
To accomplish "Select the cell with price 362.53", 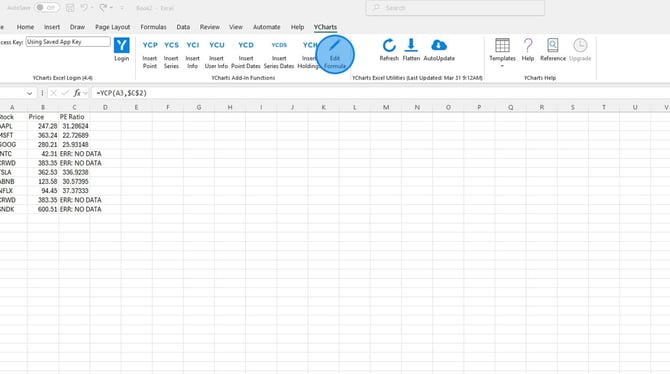I will coord(43,172).
